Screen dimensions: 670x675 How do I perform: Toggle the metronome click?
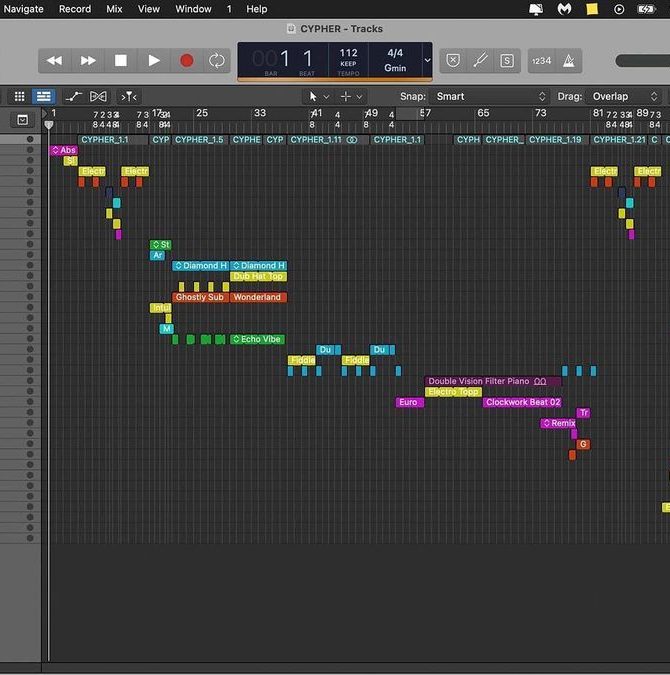[569, 61]
